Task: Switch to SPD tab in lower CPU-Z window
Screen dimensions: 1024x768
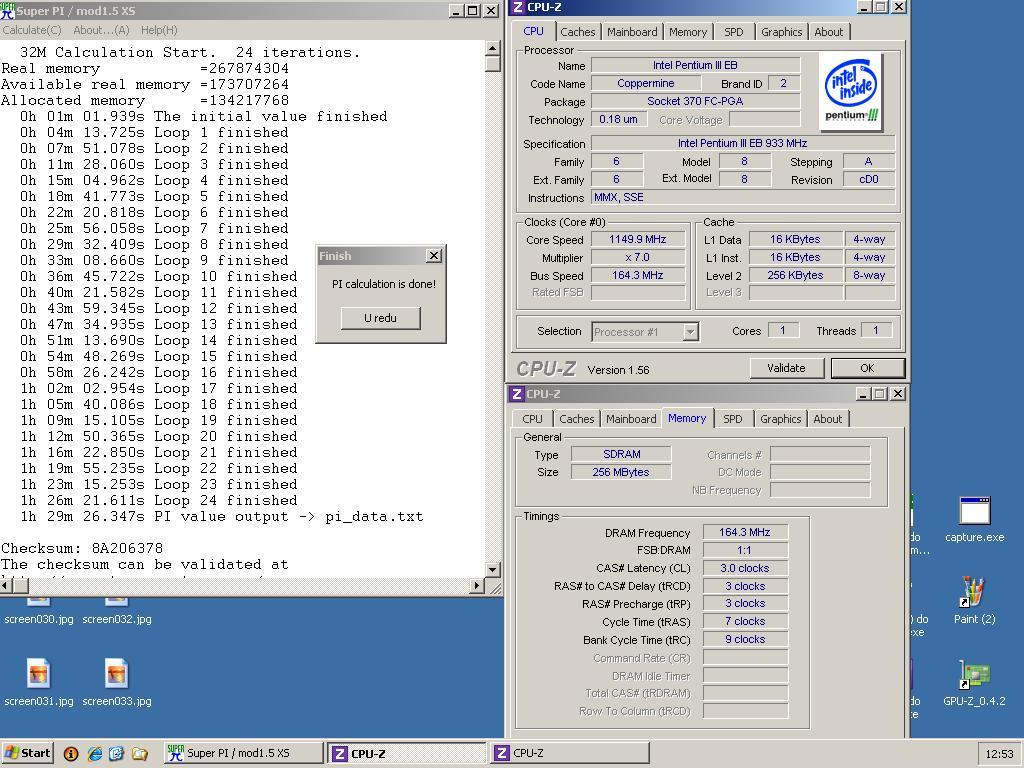Action: (733, 419)
